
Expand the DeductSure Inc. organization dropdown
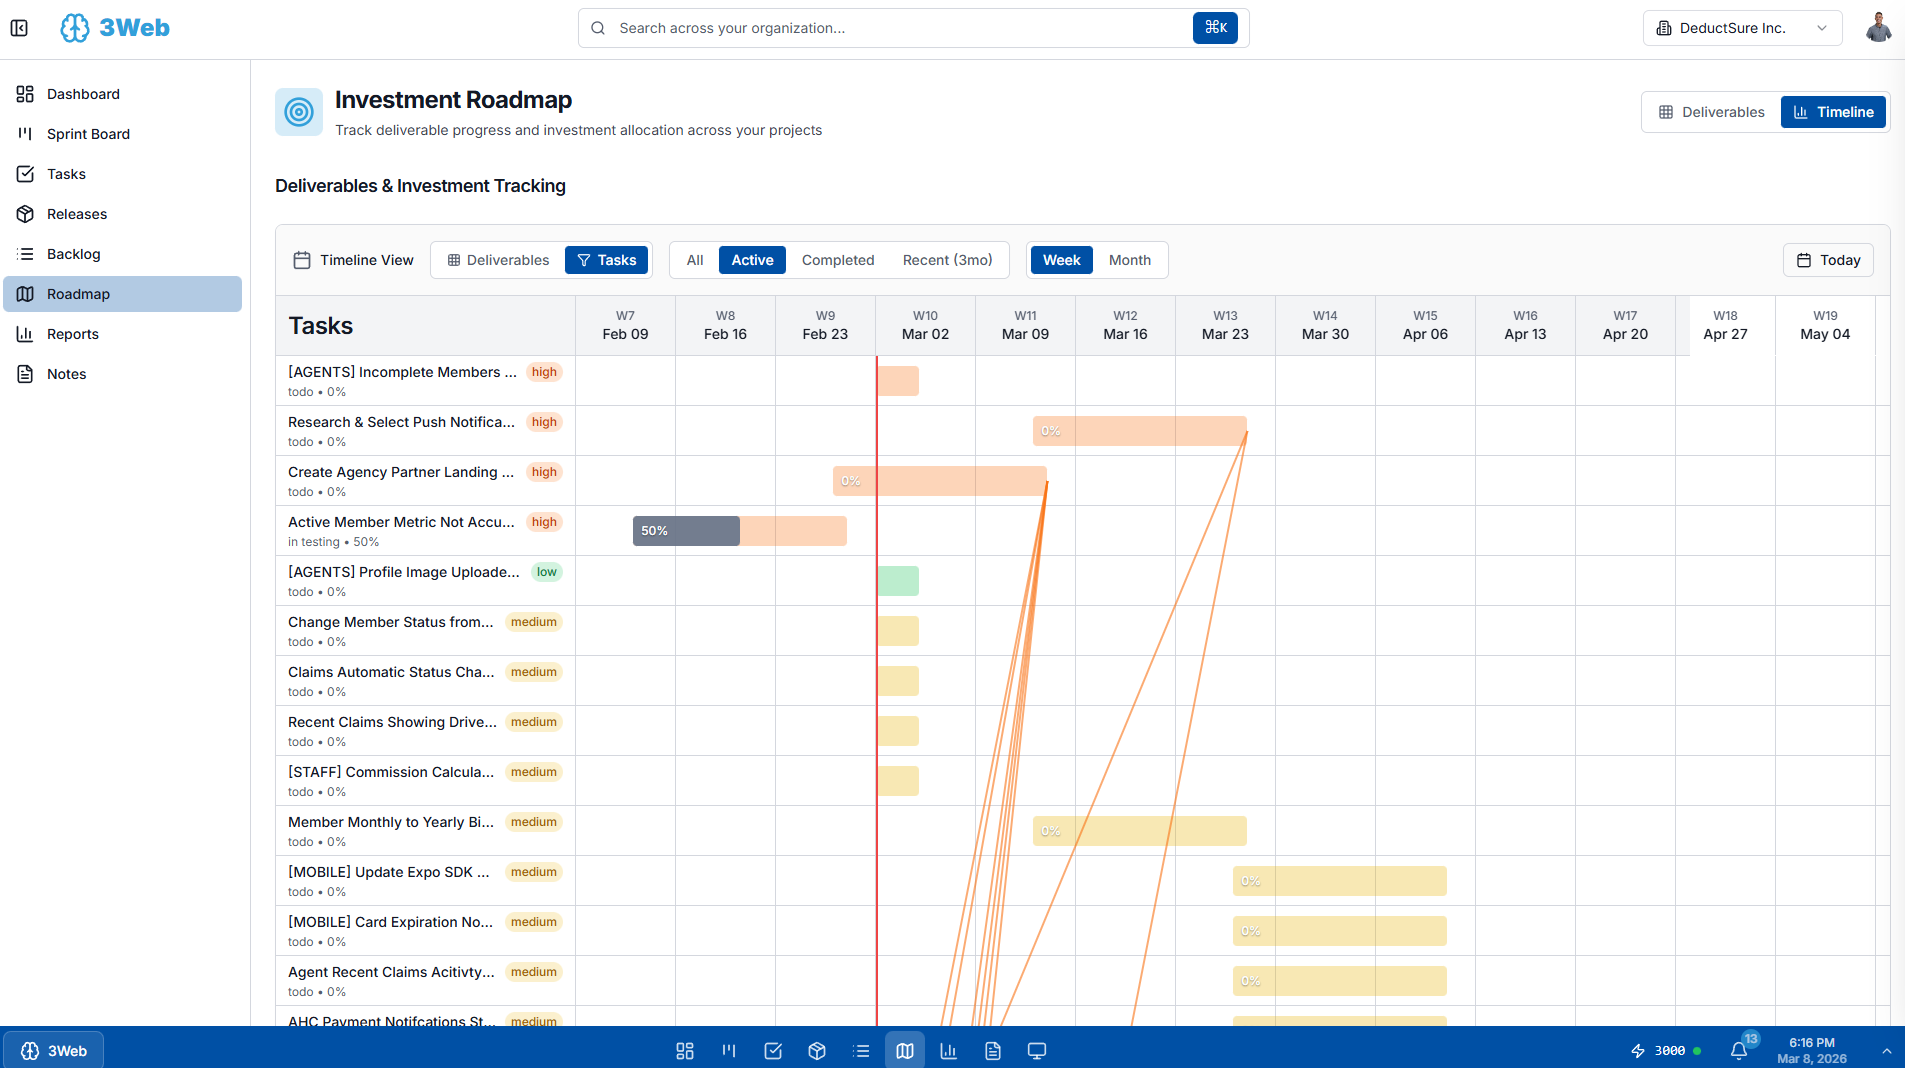1742,28
